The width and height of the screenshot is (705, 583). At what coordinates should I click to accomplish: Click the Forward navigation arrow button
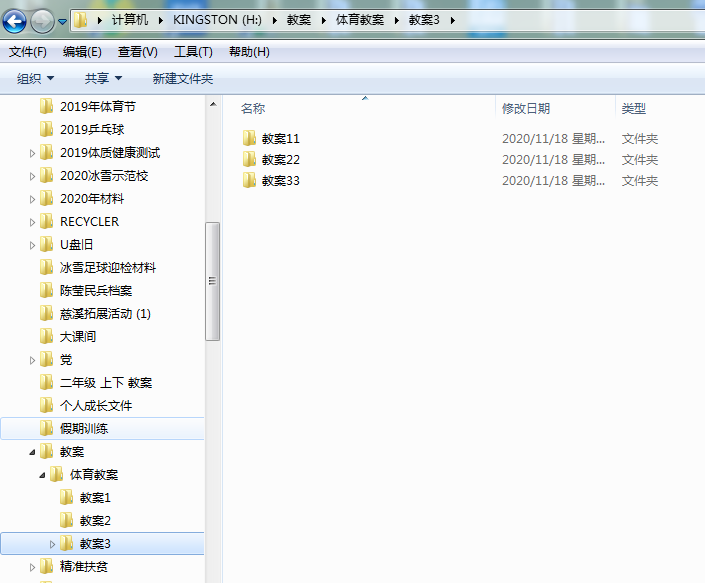pos(42,21)
